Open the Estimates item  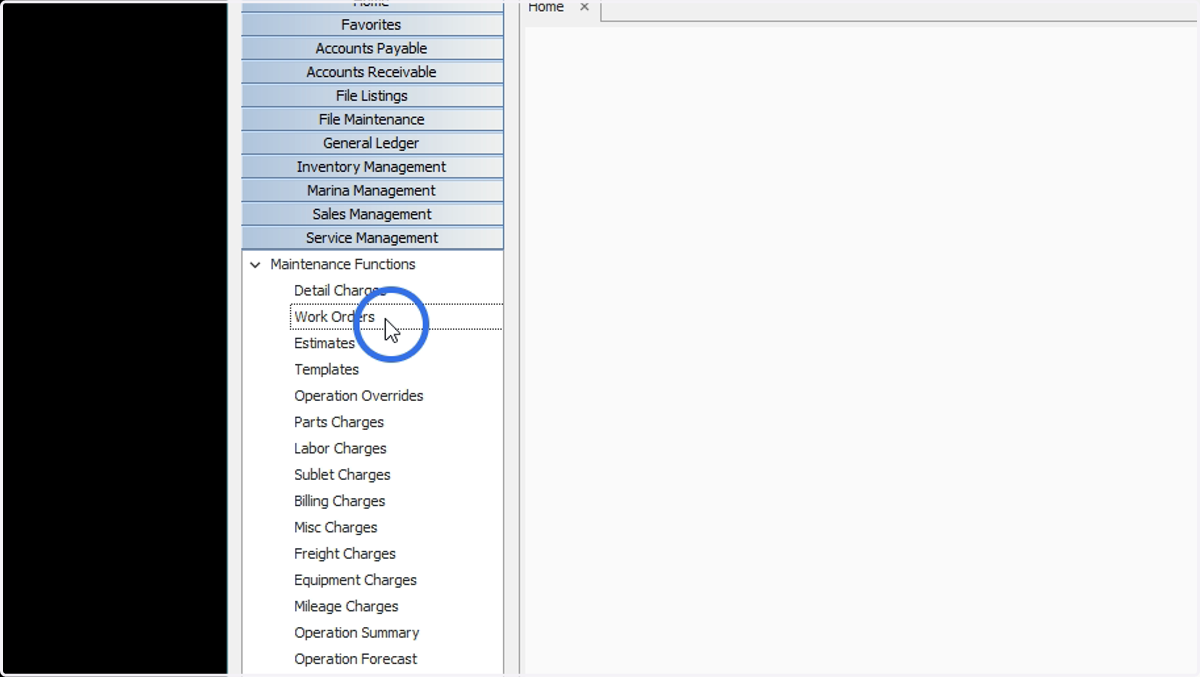[324, 343]
